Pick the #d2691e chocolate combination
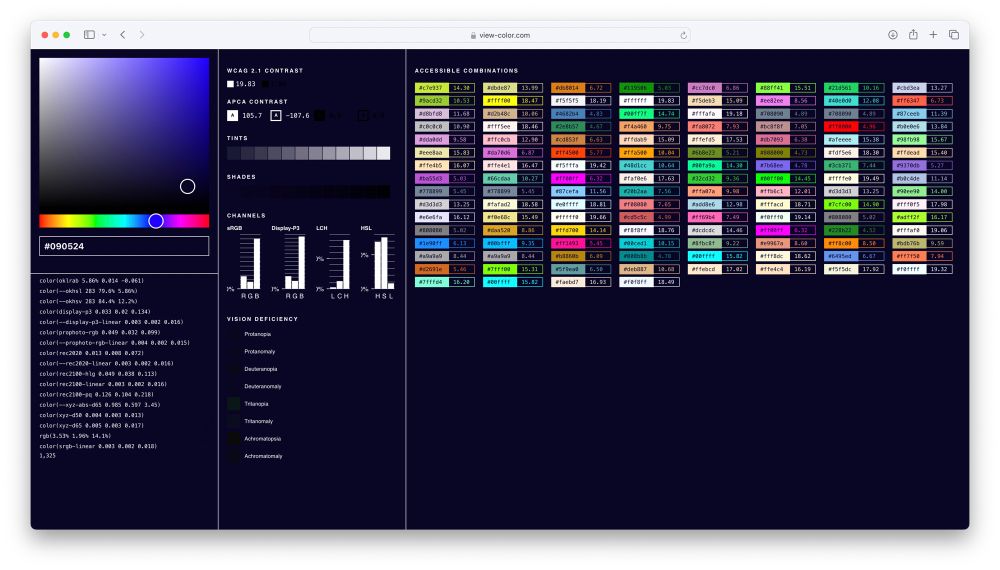The width and height of the screenshot is (1000, 570). (x=445, y=269)
